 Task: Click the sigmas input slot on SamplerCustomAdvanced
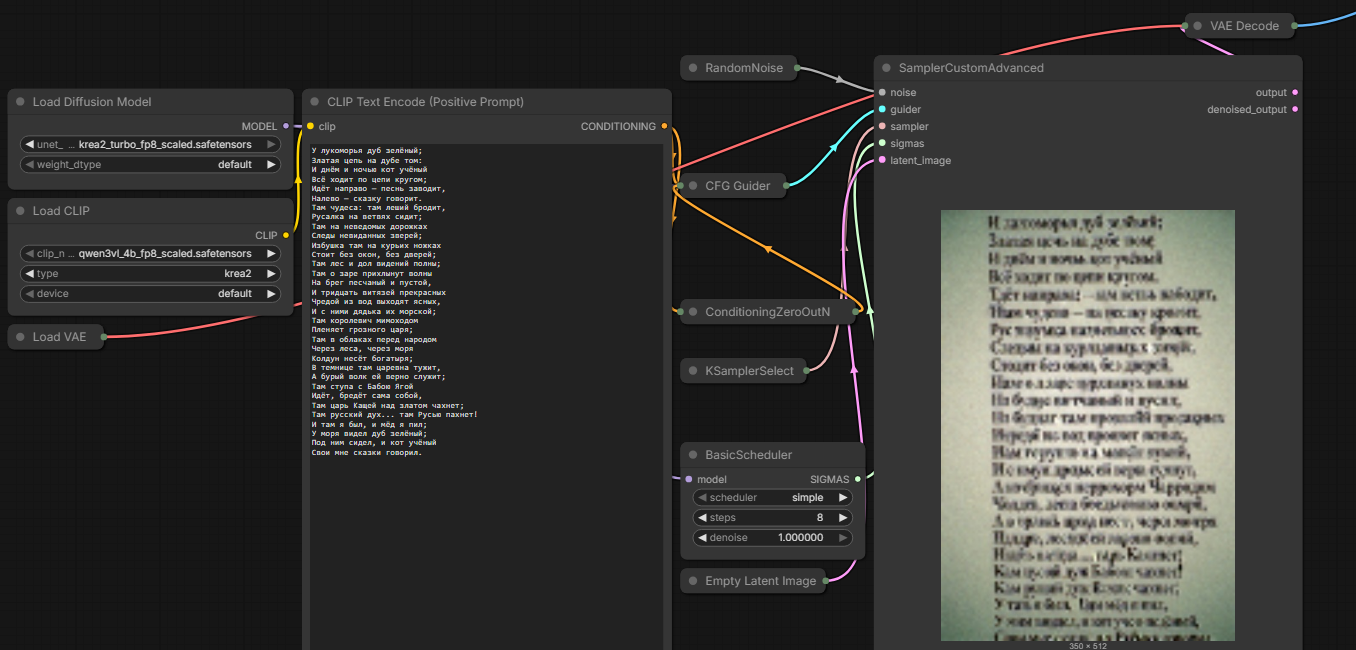[882, 143]
